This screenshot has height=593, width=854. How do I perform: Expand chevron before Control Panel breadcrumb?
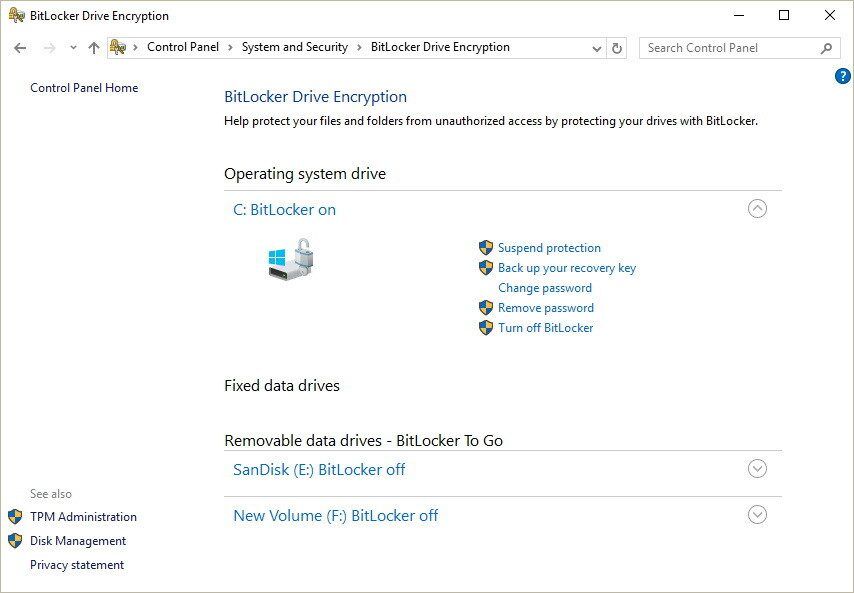136,48
